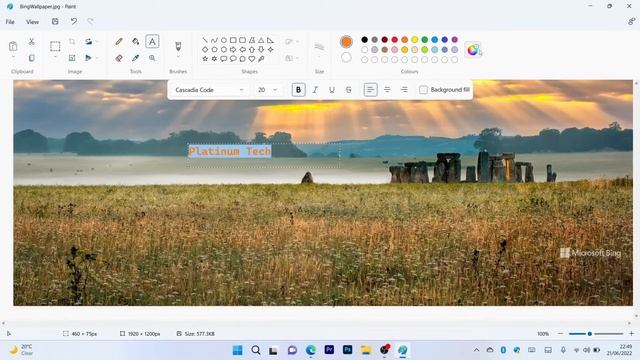Select Colour 2 white swatch

click(346, 58)
